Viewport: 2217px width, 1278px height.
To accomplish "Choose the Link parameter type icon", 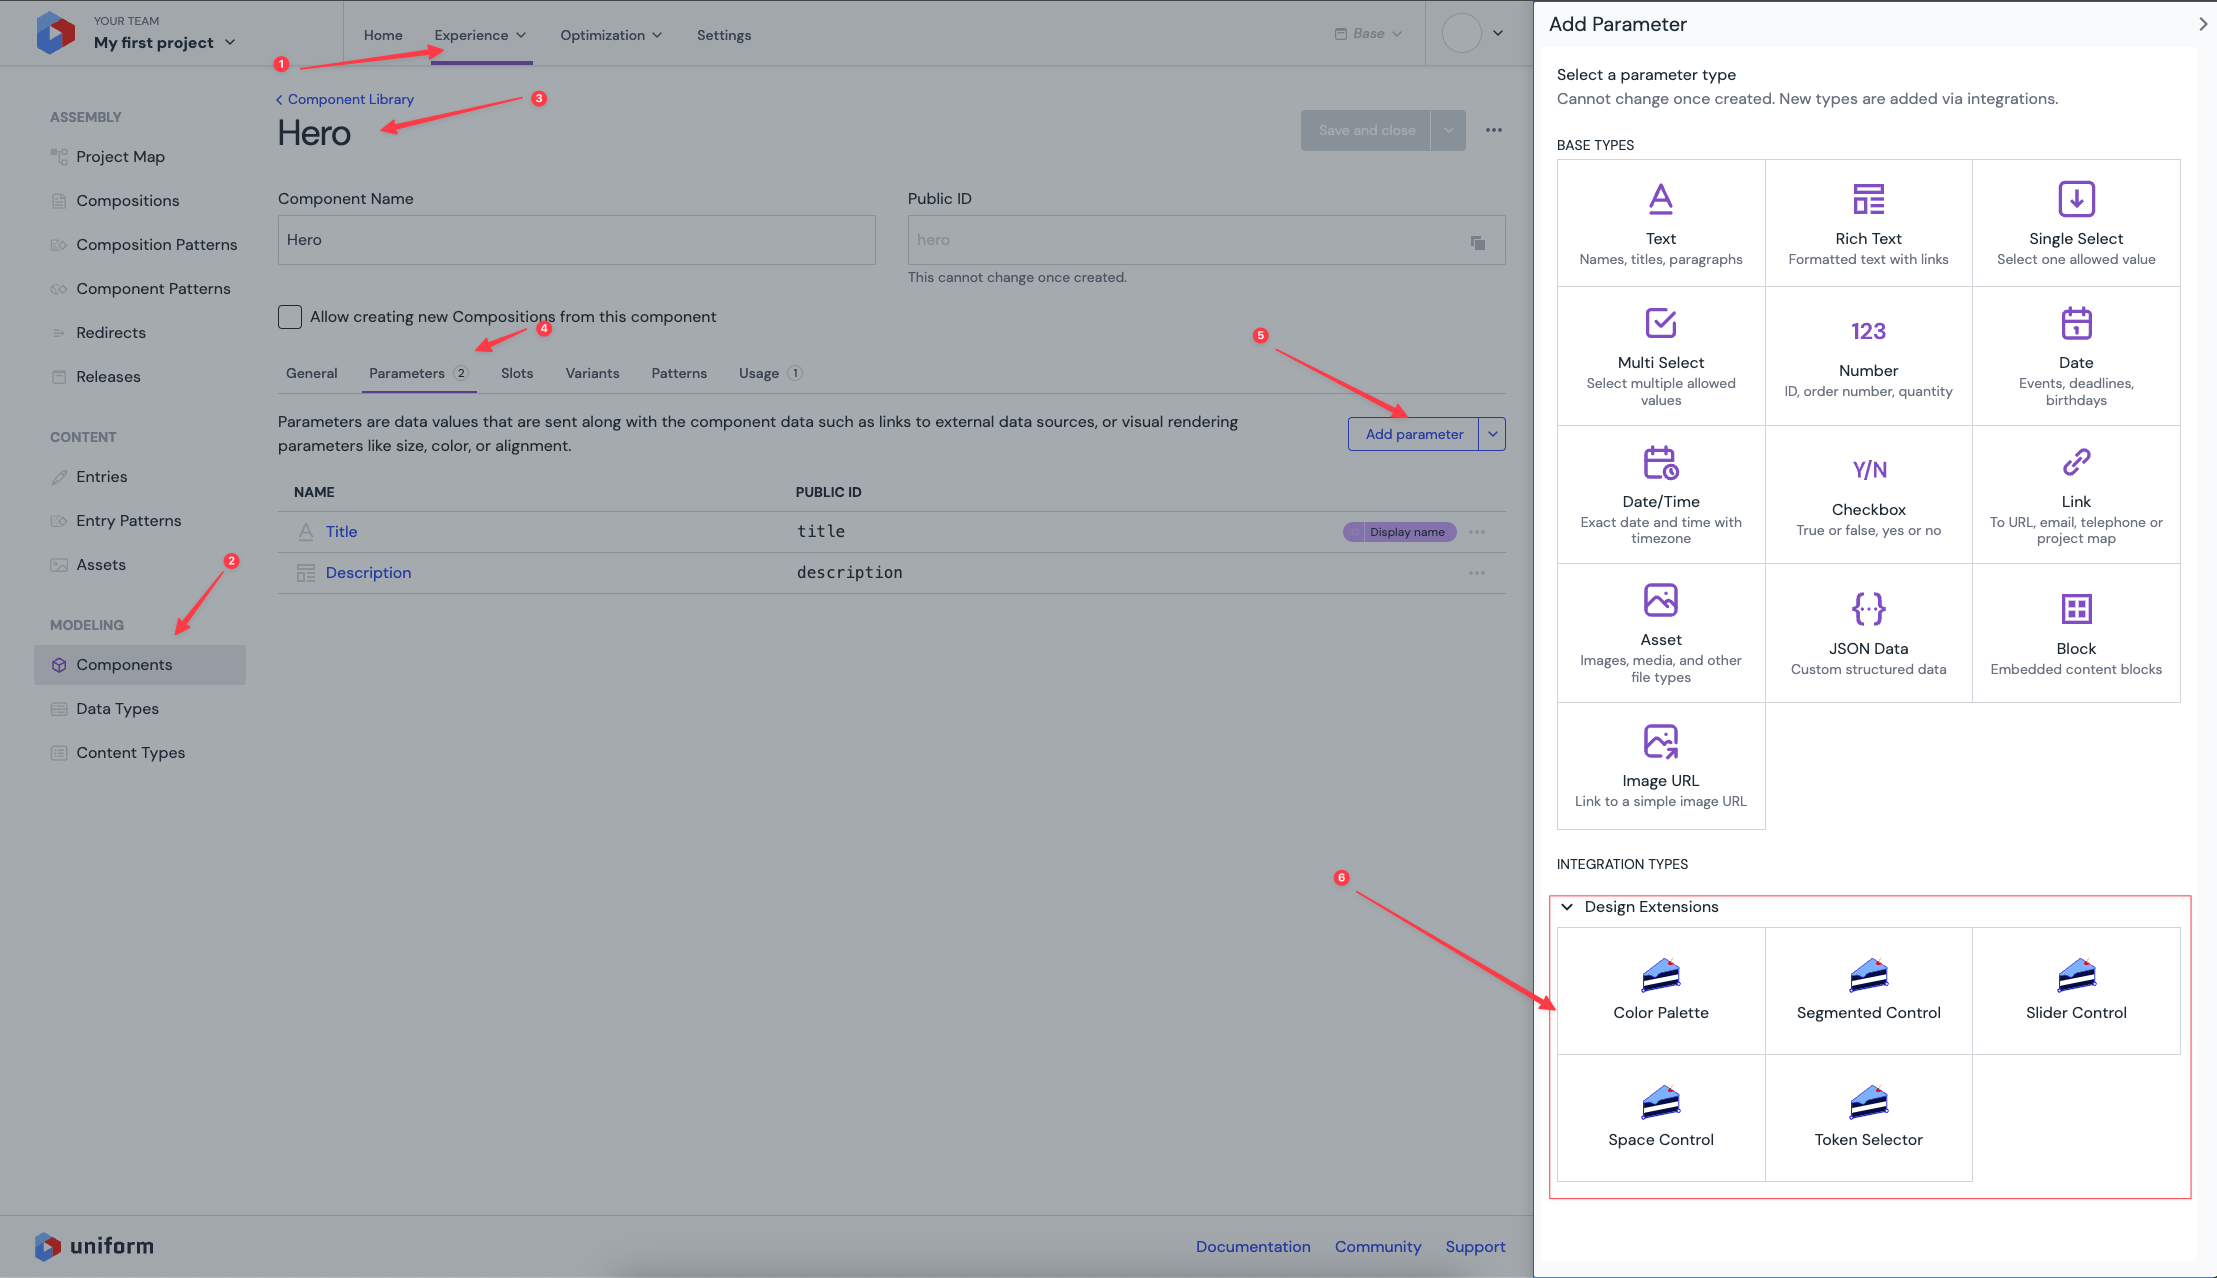I will (x=2075, y=463).
